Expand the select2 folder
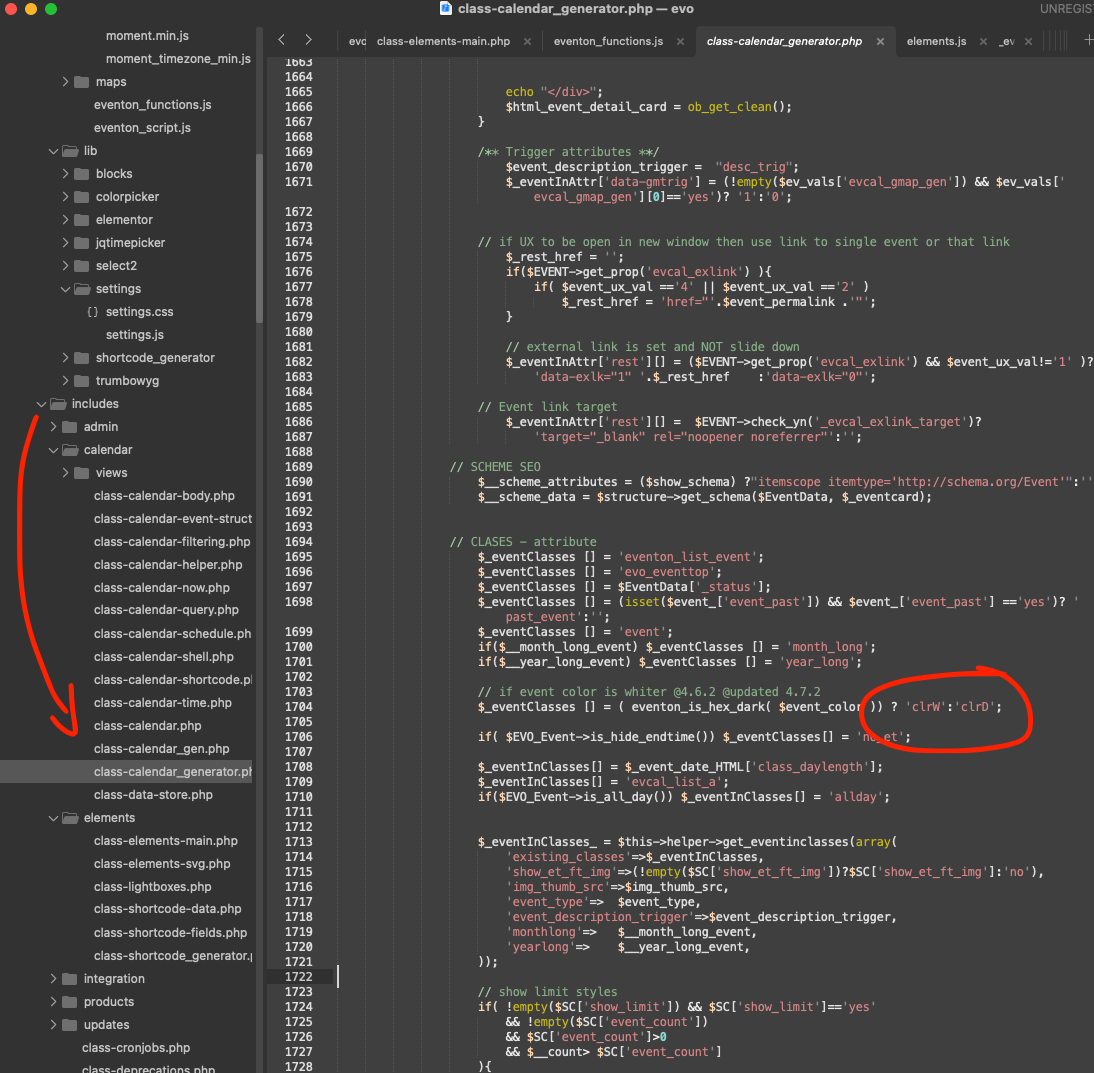The image size is (1094, 1073). (65, 266)
